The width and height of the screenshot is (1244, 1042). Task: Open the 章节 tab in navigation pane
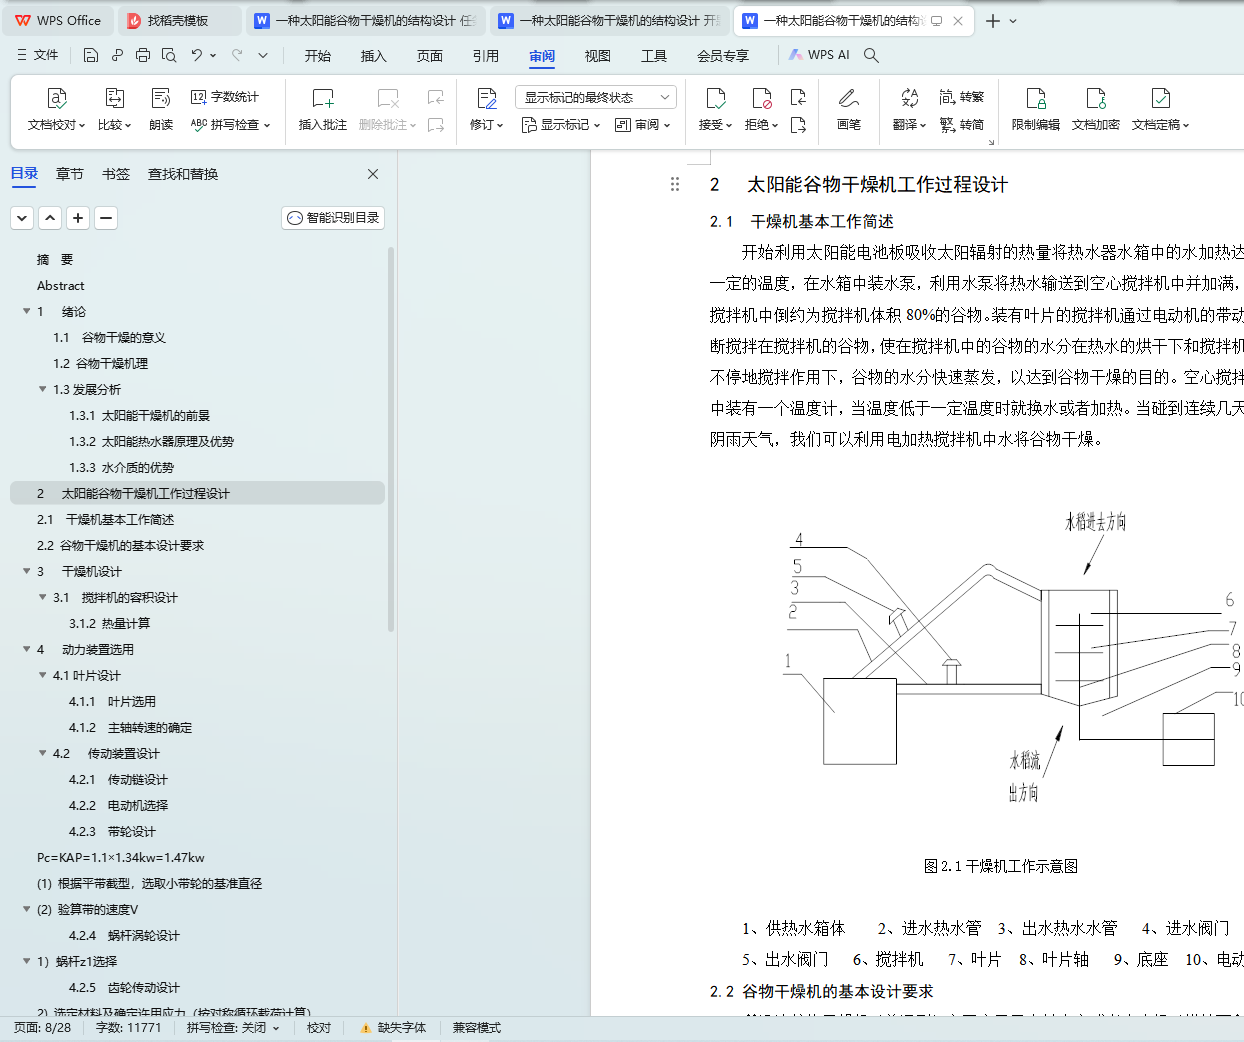pyautogui.click(x=70, y=174)
